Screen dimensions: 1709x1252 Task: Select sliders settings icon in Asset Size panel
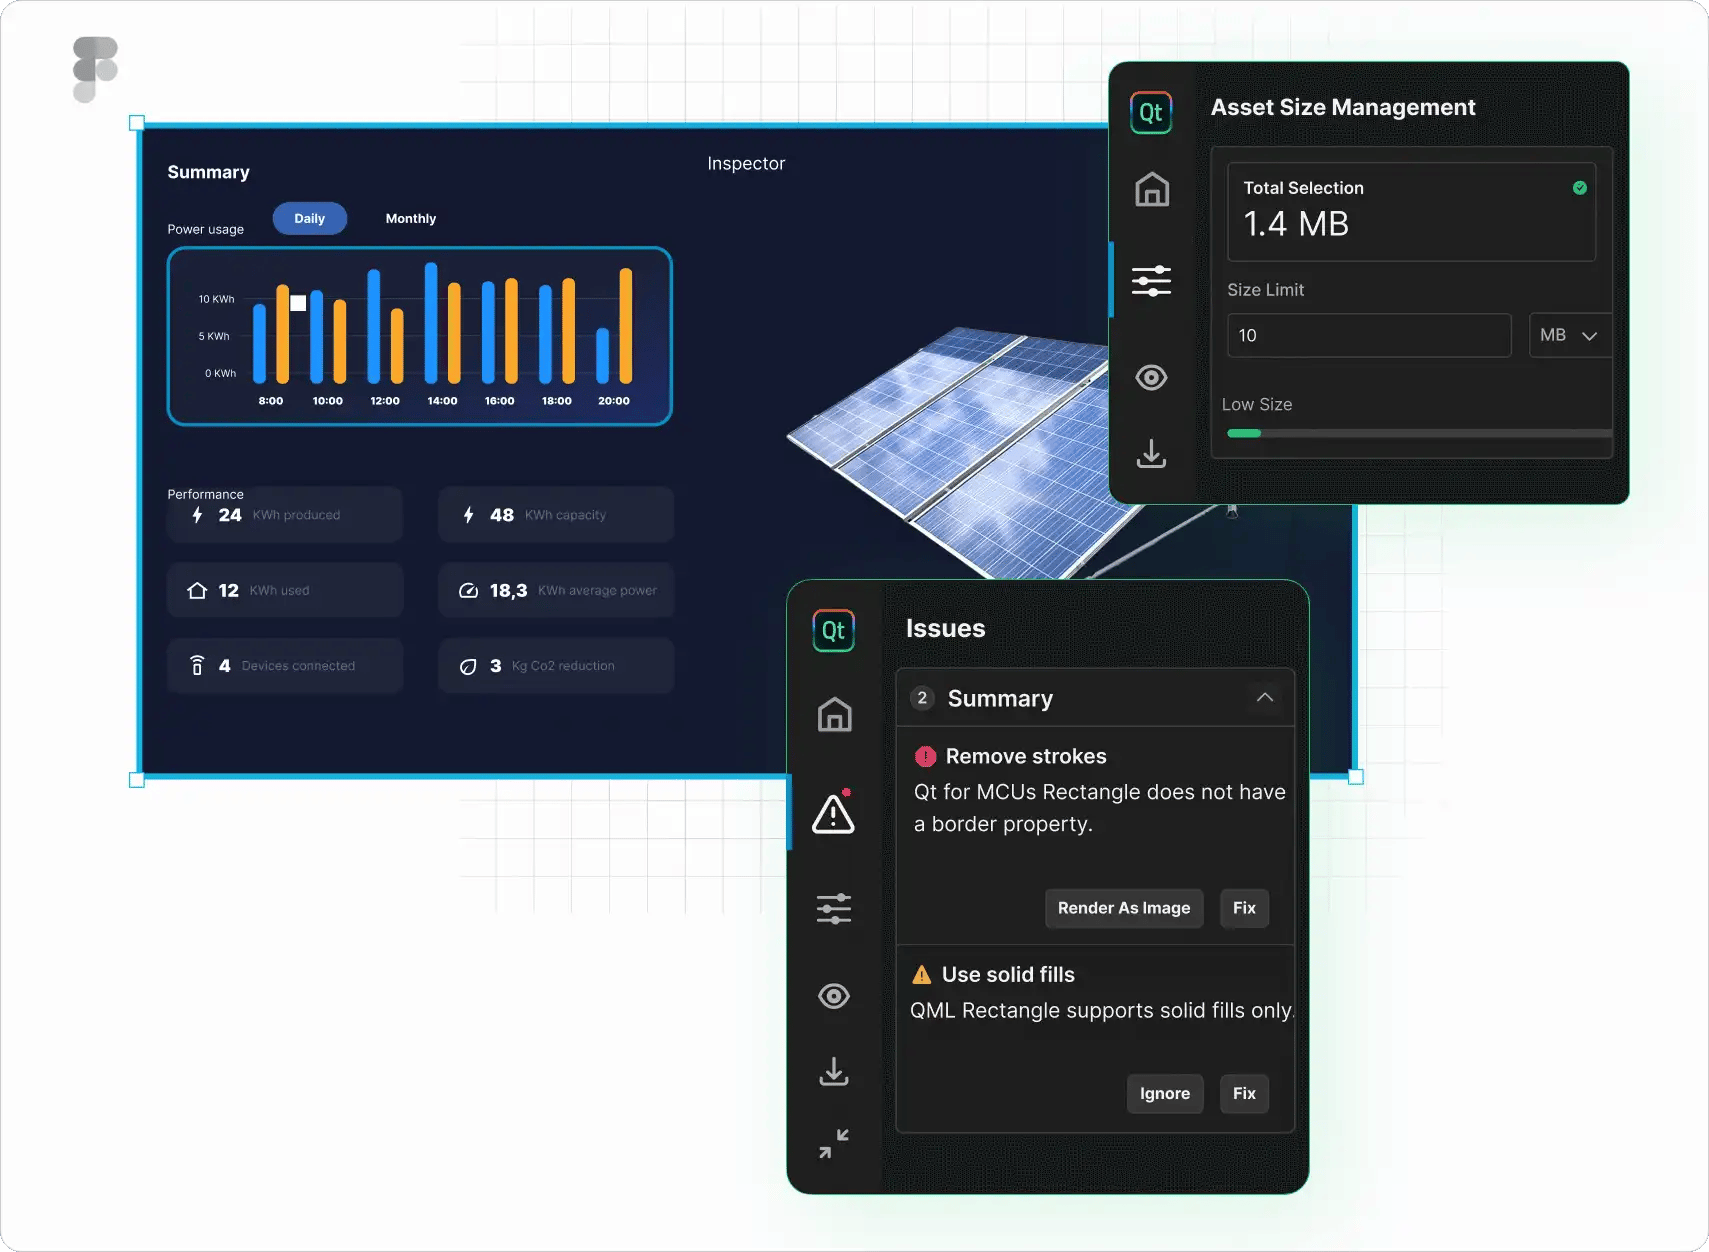click(x=1151, y=280)
